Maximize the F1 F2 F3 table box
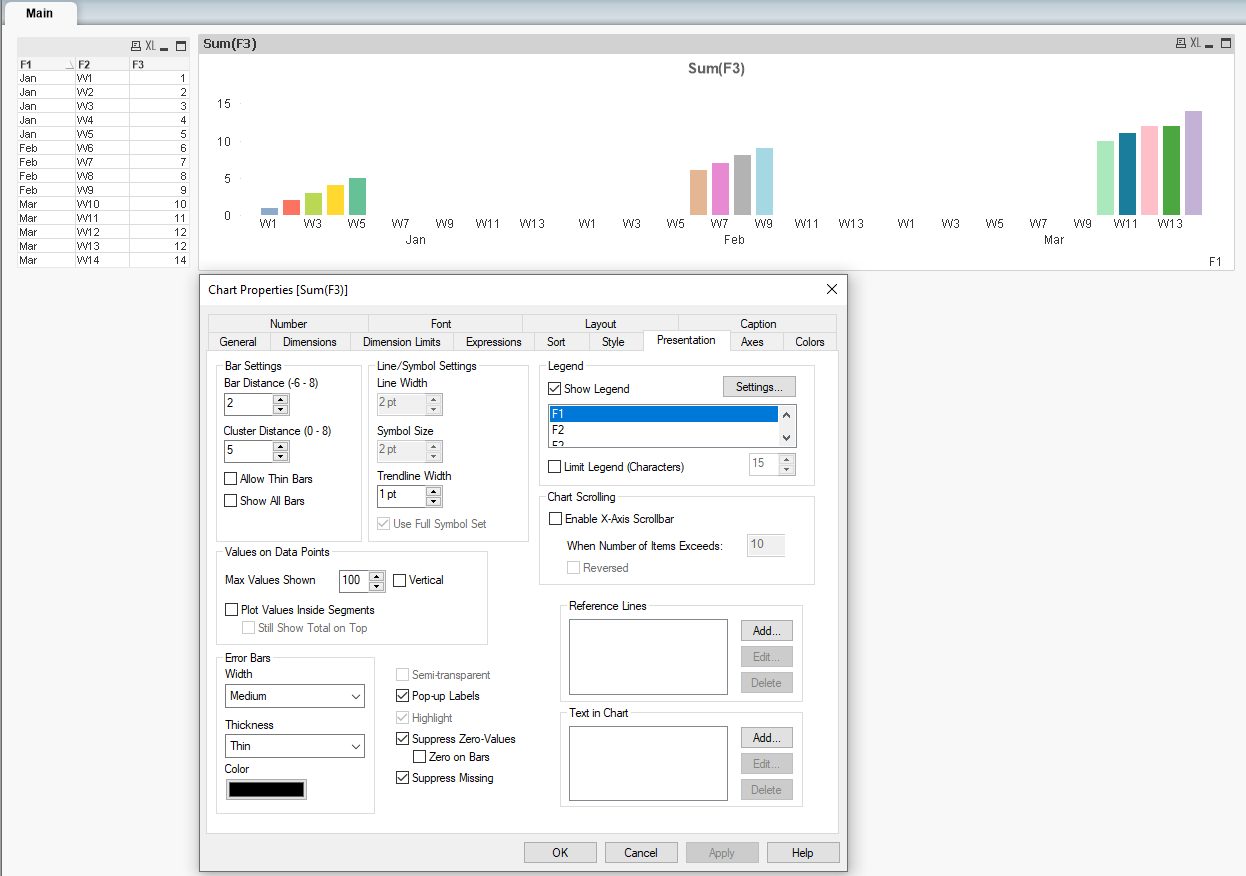This screenshot has height=876, width=1246. coord(181,46)
